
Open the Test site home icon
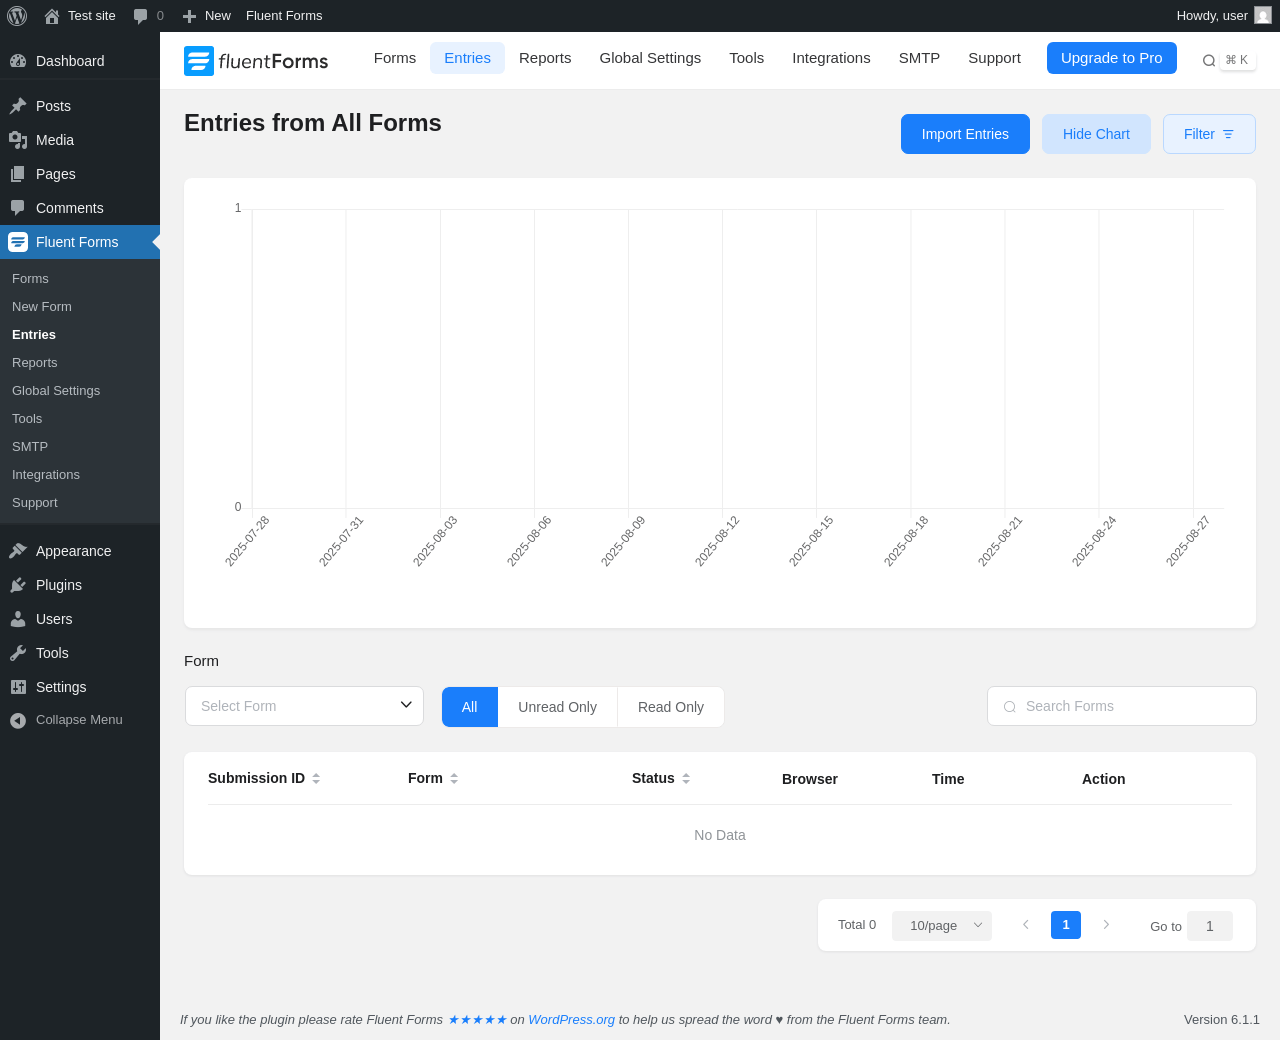coord(52,16)
